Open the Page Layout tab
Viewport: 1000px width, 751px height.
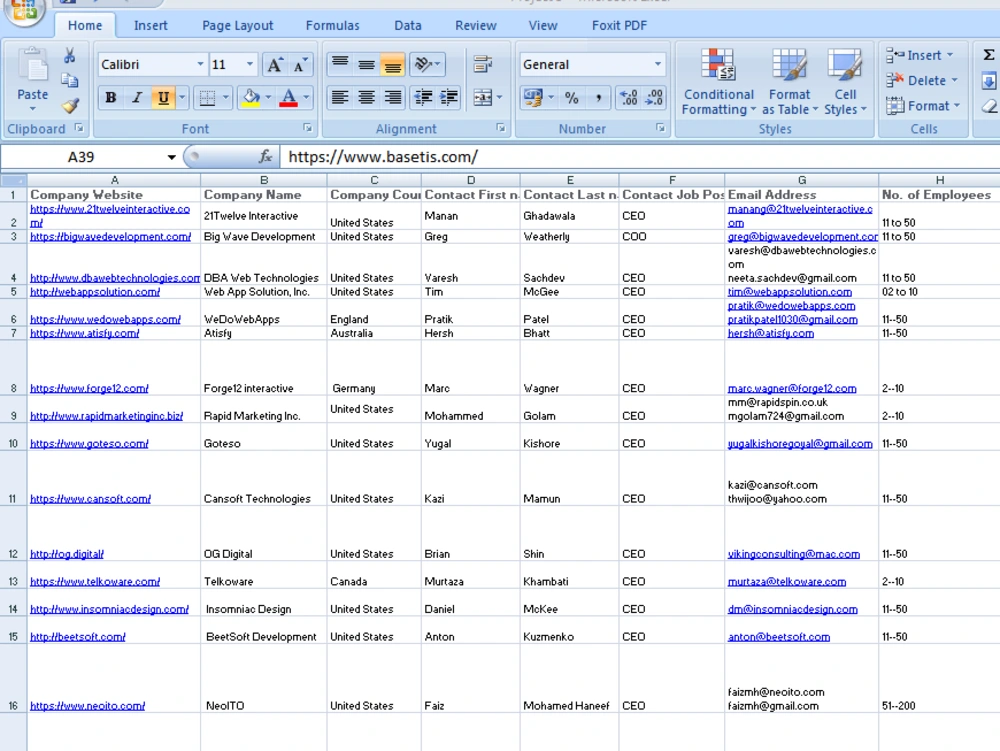point(237,26)
